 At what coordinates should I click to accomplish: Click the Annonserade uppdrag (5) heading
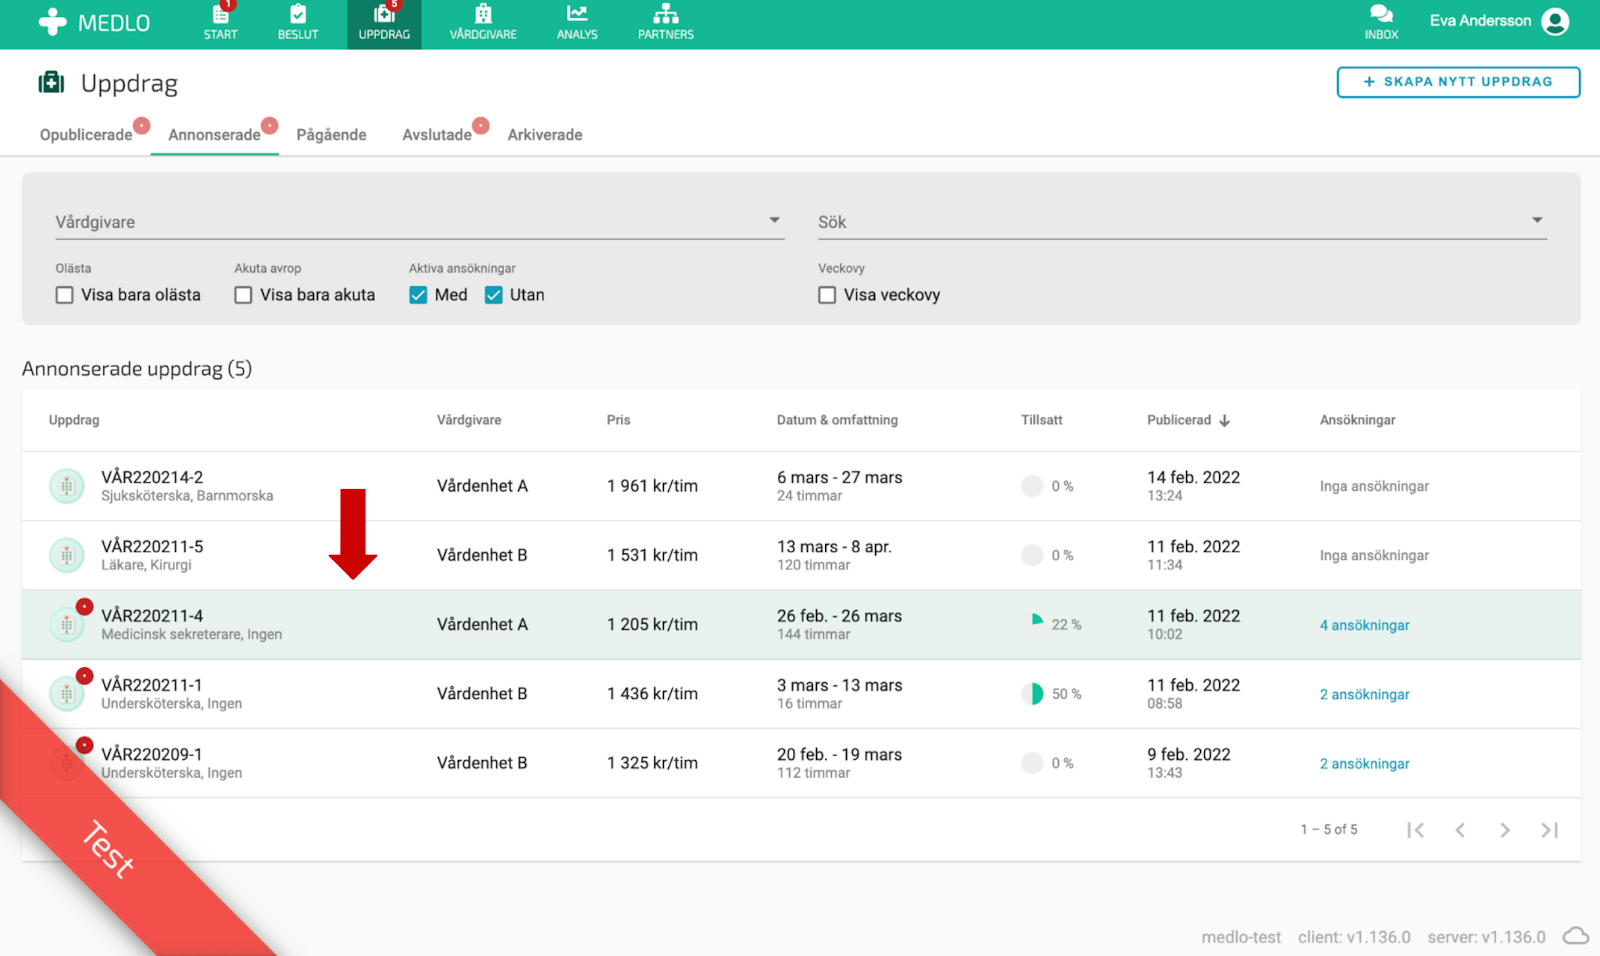pyautogui.click(x=137, y=369)
